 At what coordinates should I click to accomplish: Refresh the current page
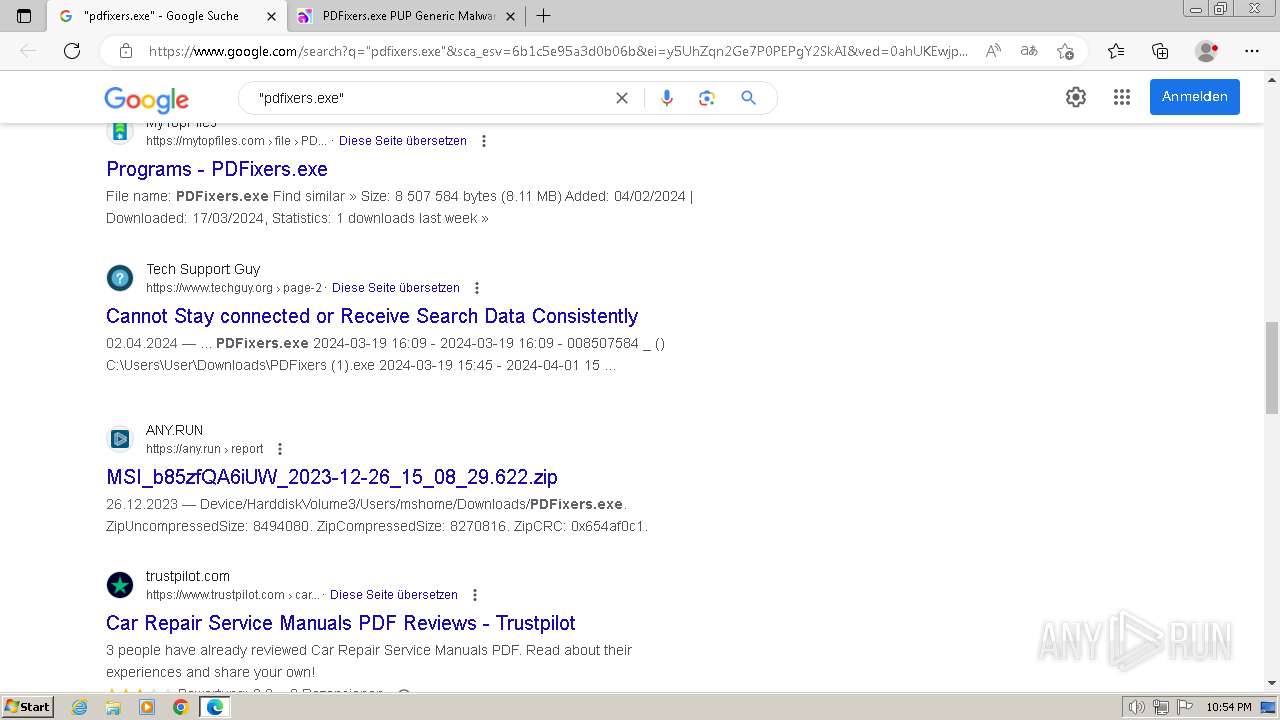point(72,51)
